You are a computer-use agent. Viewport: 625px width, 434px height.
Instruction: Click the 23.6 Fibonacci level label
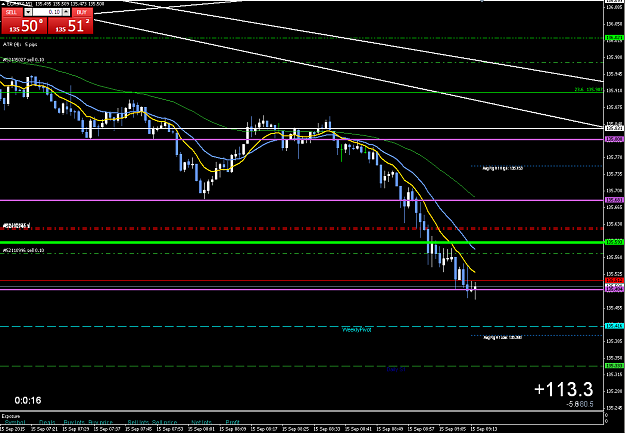point(588,89)
